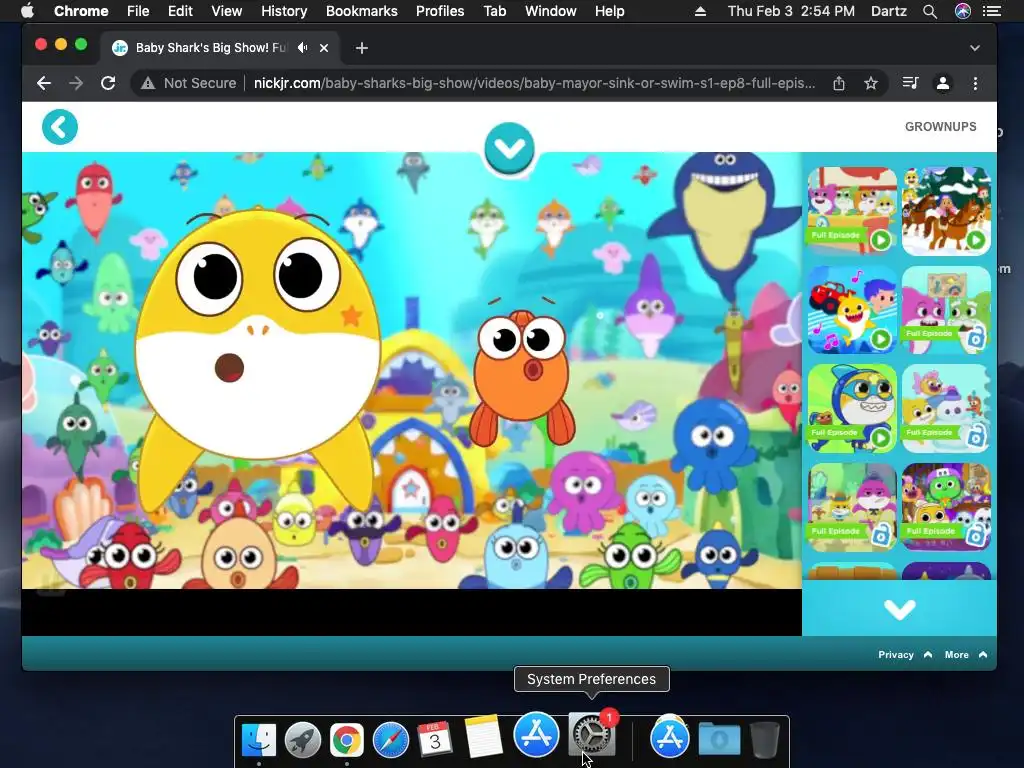Viewport: 1024px width, 768px height.
Task: Expand the teal down-chevron above the video
Action: 509,148
